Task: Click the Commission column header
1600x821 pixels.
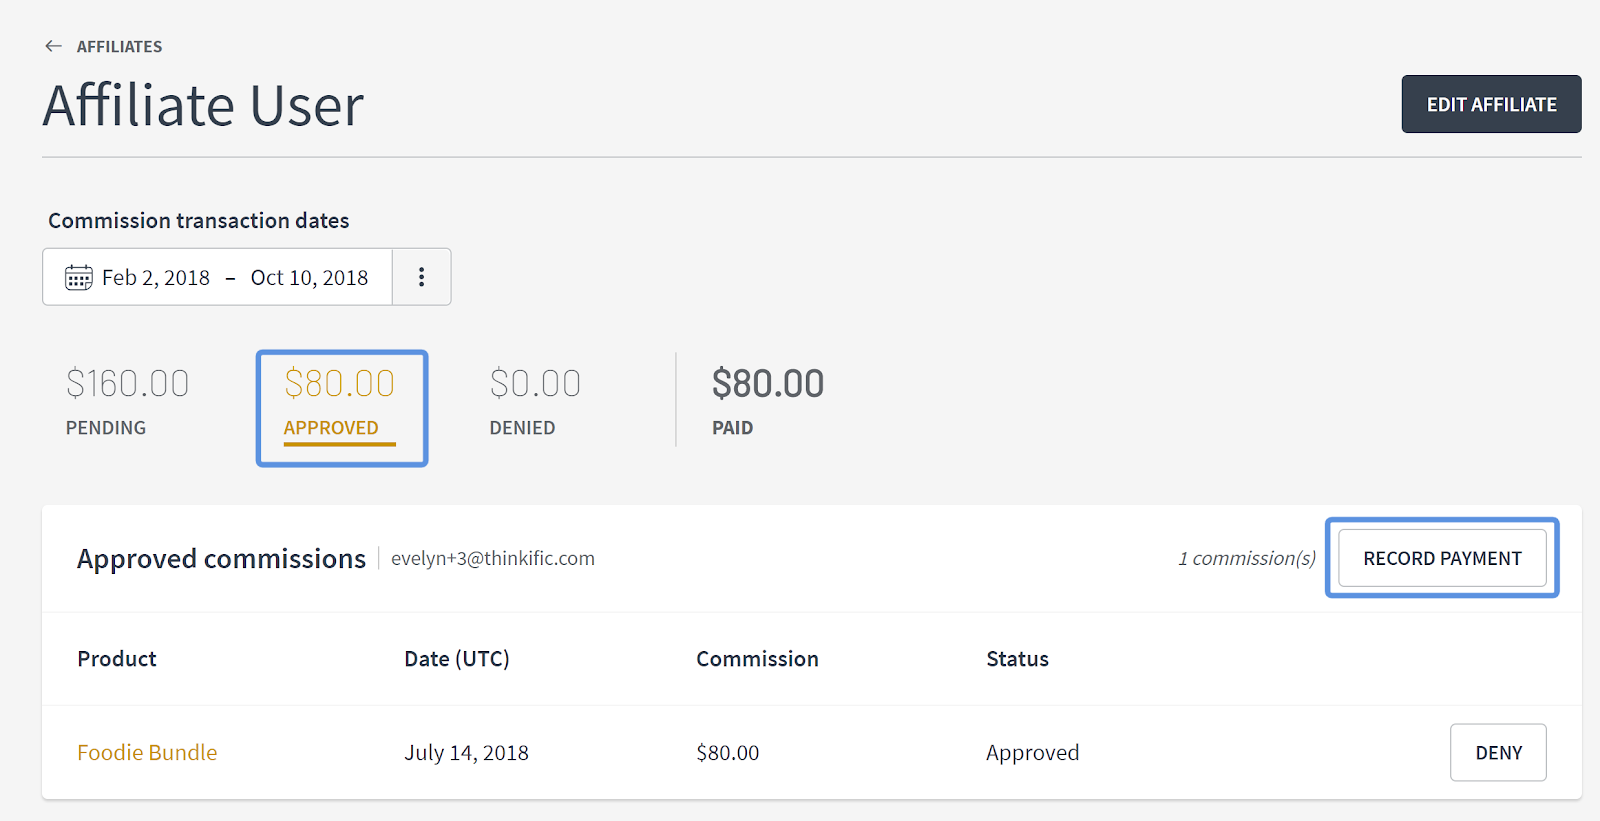Action: point(757,659)
